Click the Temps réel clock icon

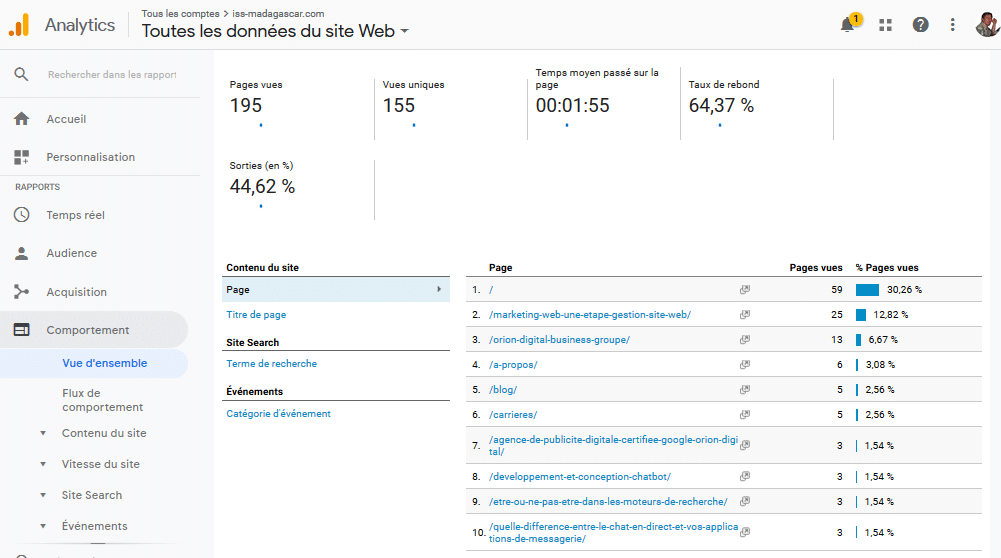22,215
